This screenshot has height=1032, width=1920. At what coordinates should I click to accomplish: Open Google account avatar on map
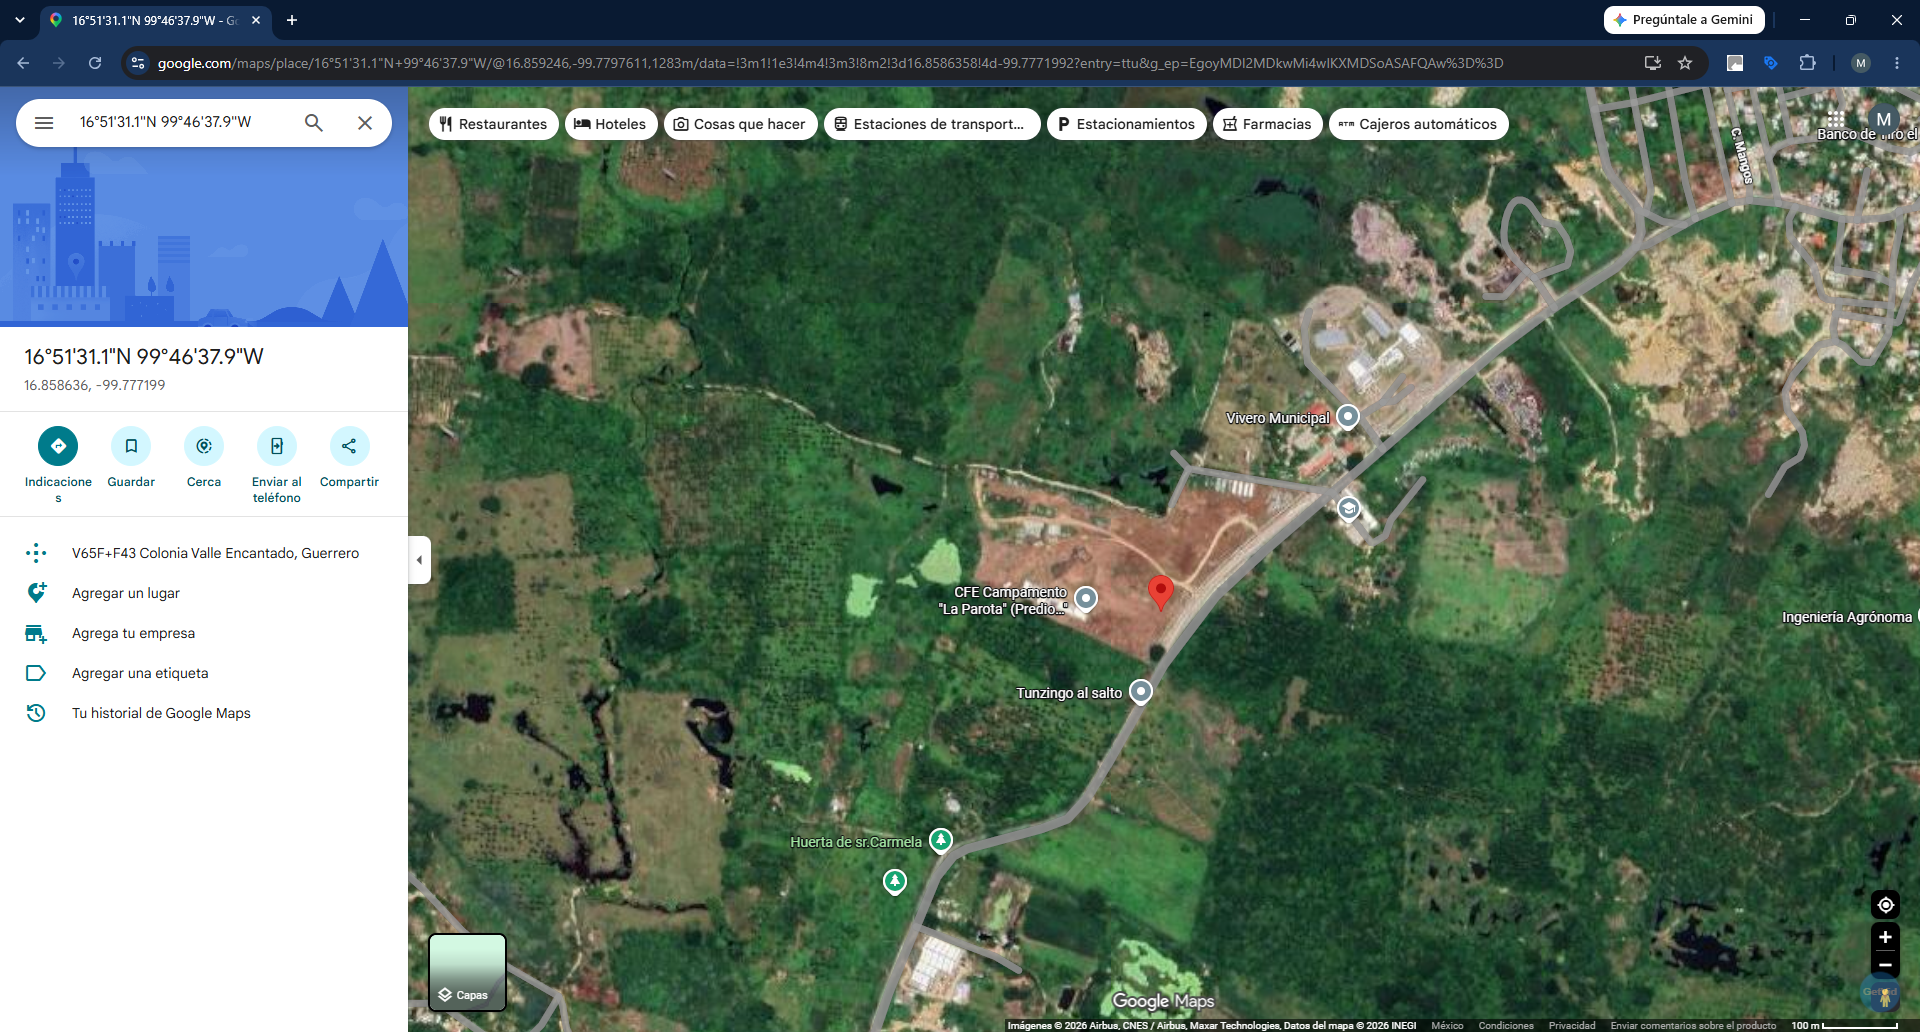point(1883,119)
